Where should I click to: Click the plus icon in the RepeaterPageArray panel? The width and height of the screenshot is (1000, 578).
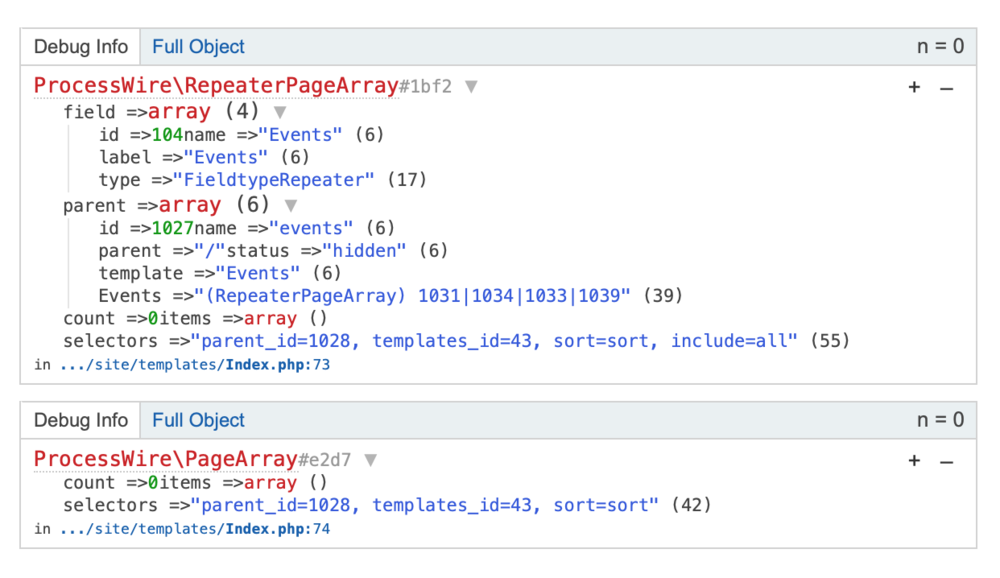coord(913,88)
